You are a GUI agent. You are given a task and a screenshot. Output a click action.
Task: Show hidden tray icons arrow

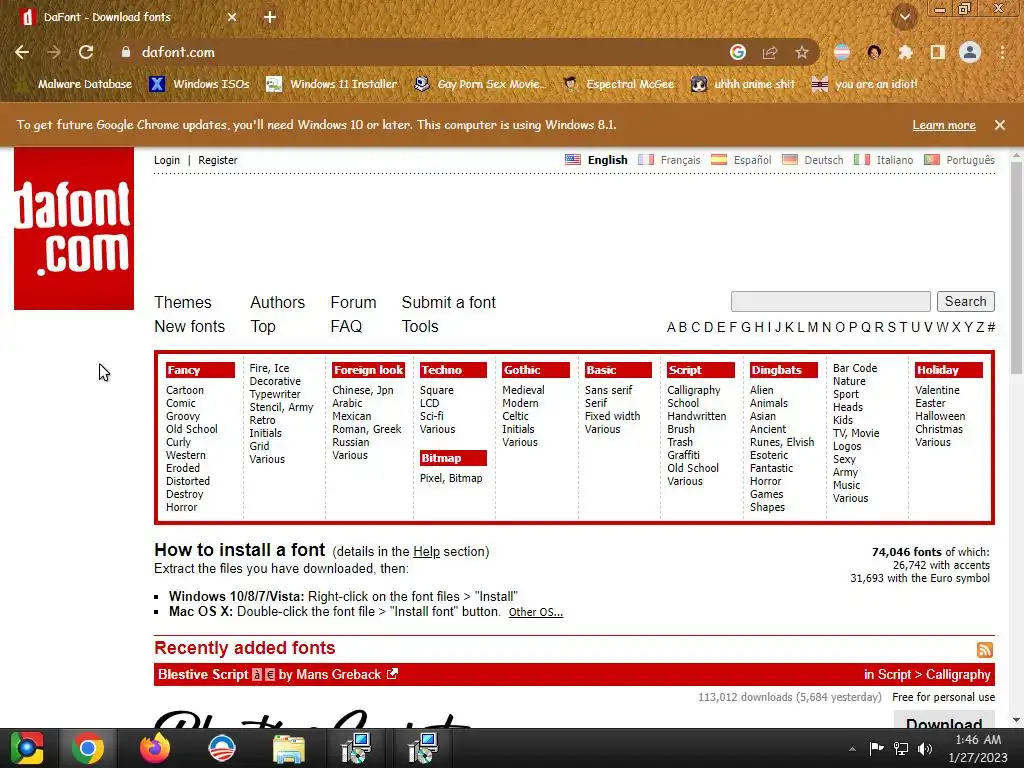852,749
